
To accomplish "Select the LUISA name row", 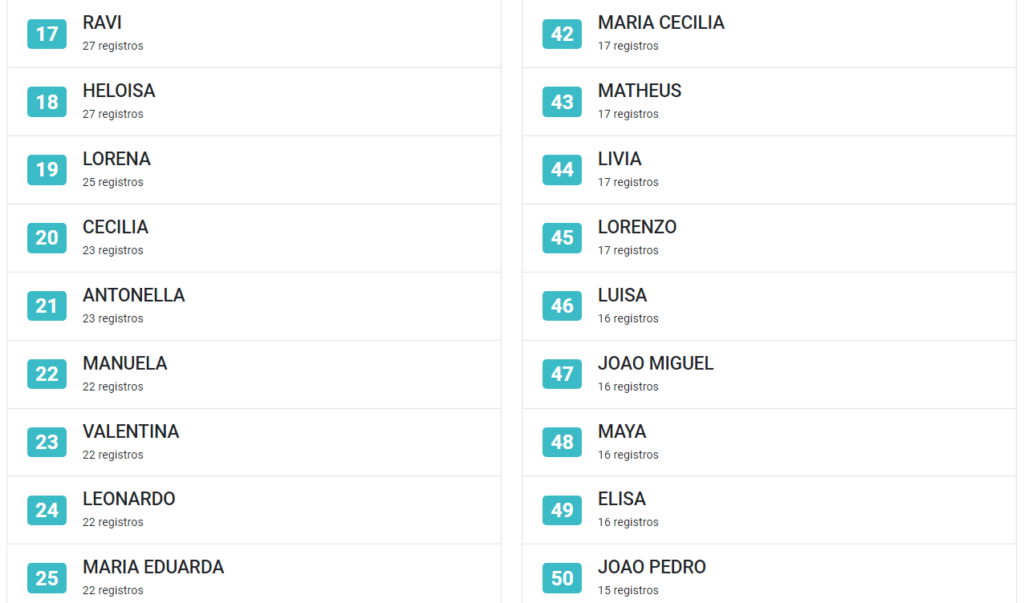I will pos(769,306).
